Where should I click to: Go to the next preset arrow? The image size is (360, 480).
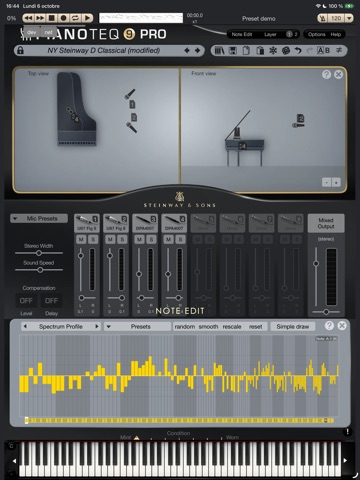point(197,50)
